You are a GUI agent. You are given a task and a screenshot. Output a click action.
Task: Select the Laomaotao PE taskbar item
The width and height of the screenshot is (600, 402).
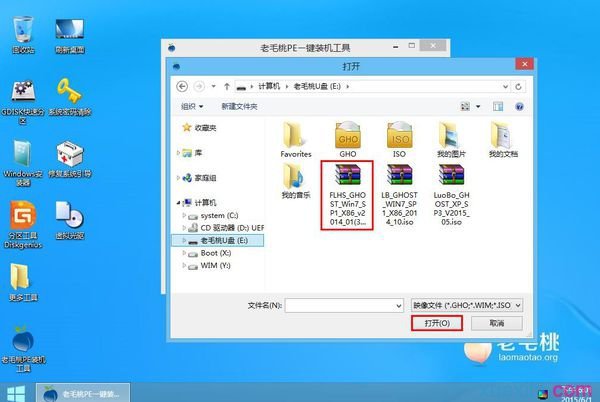tap(83, 393)
